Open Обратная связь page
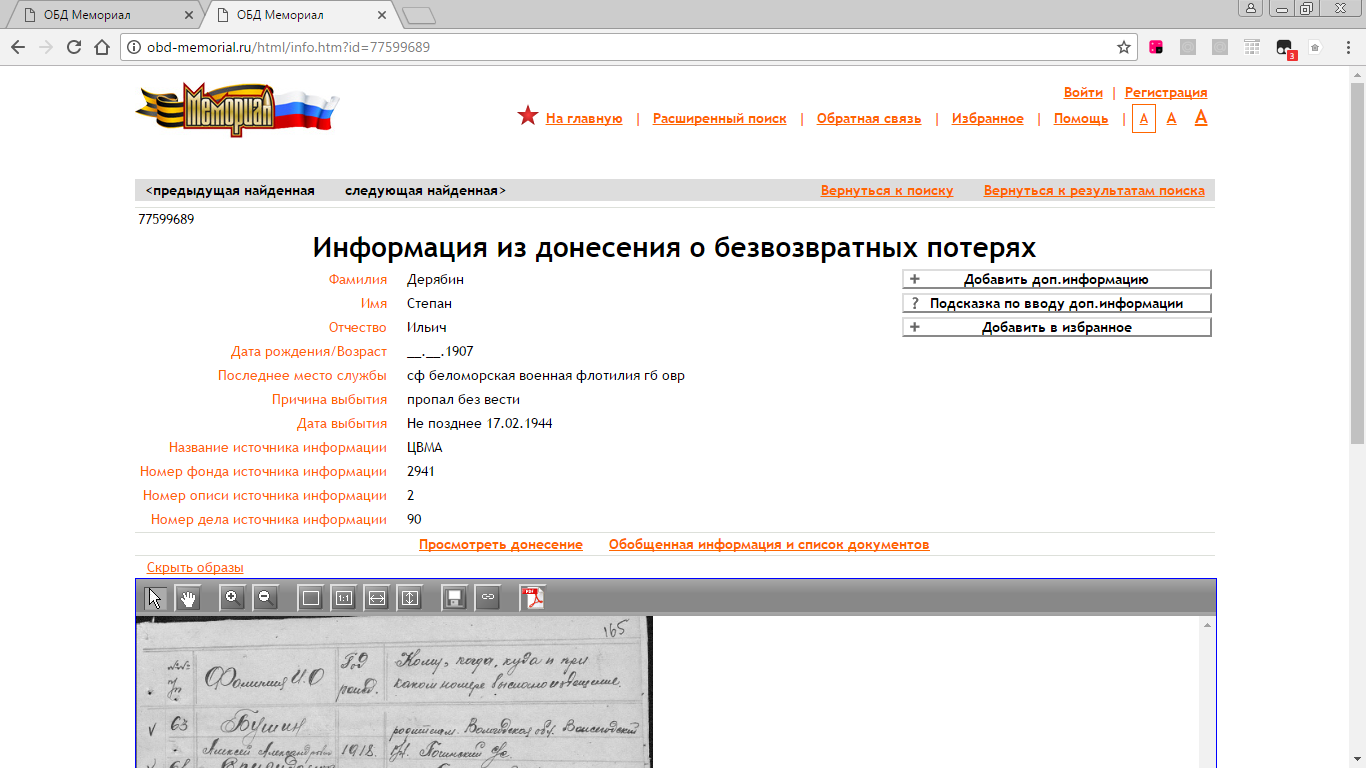Image resolution: width=1366 pixels, height=768 pixels. (x=869, y=119)
